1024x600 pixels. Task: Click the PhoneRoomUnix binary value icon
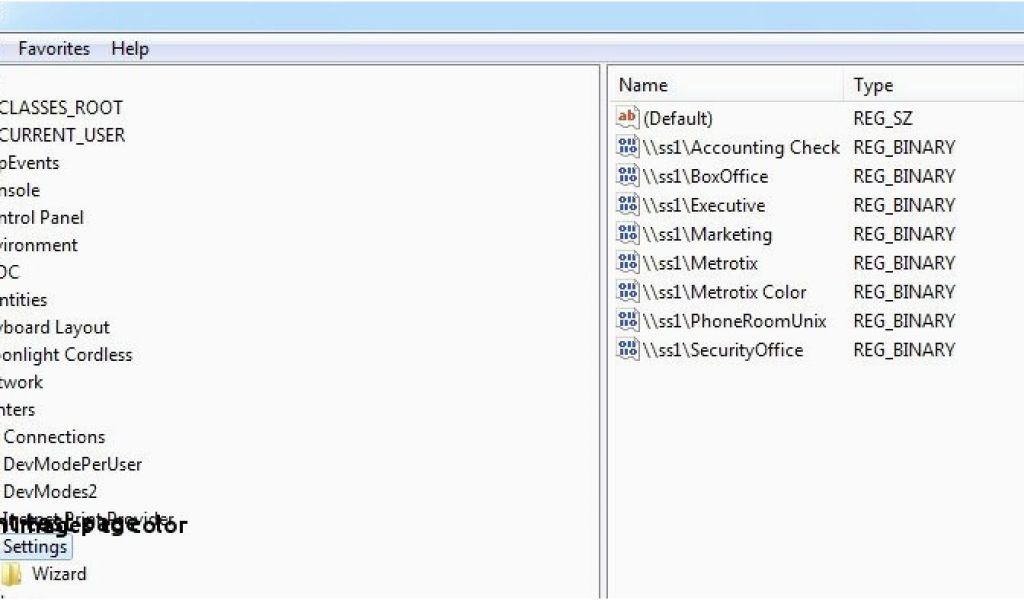coord(627,321)
